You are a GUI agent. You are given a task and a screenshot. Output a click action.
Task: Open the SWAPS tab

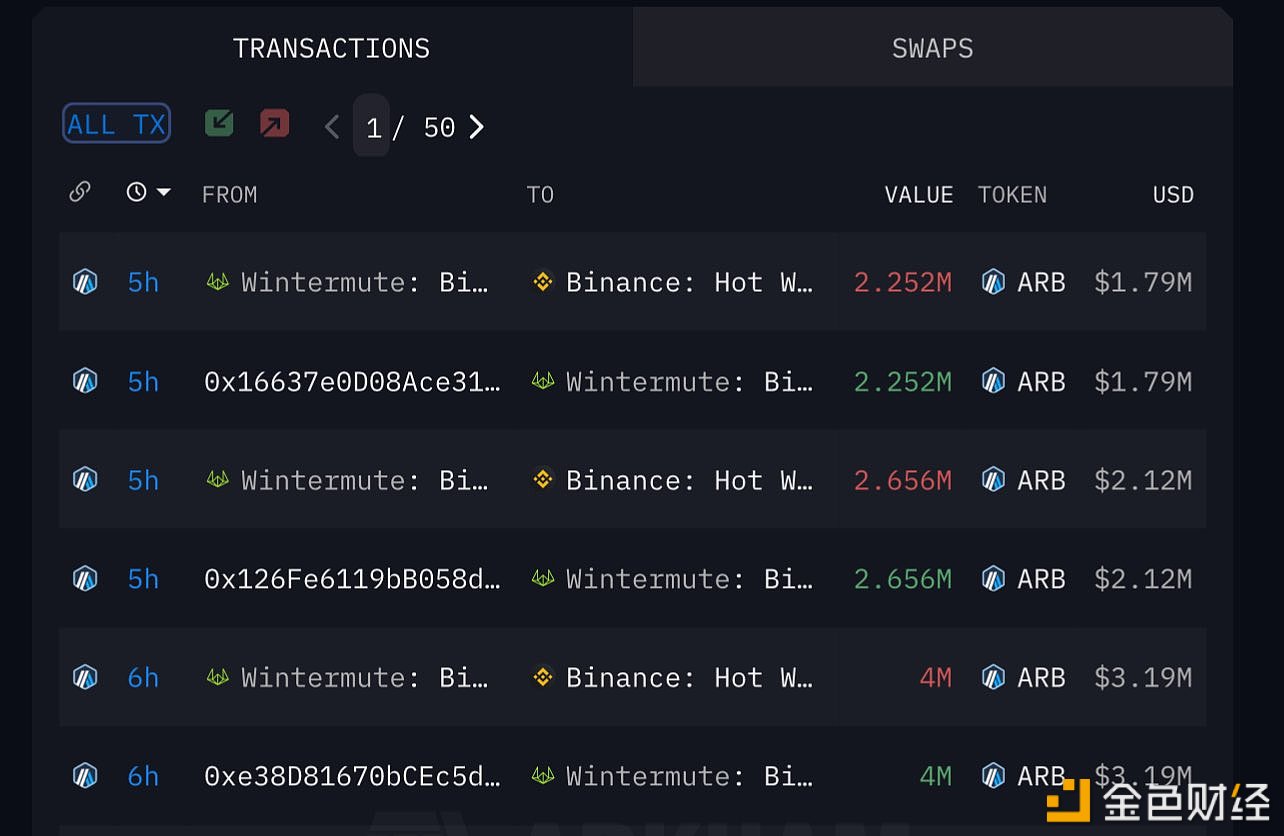(932, 48)
